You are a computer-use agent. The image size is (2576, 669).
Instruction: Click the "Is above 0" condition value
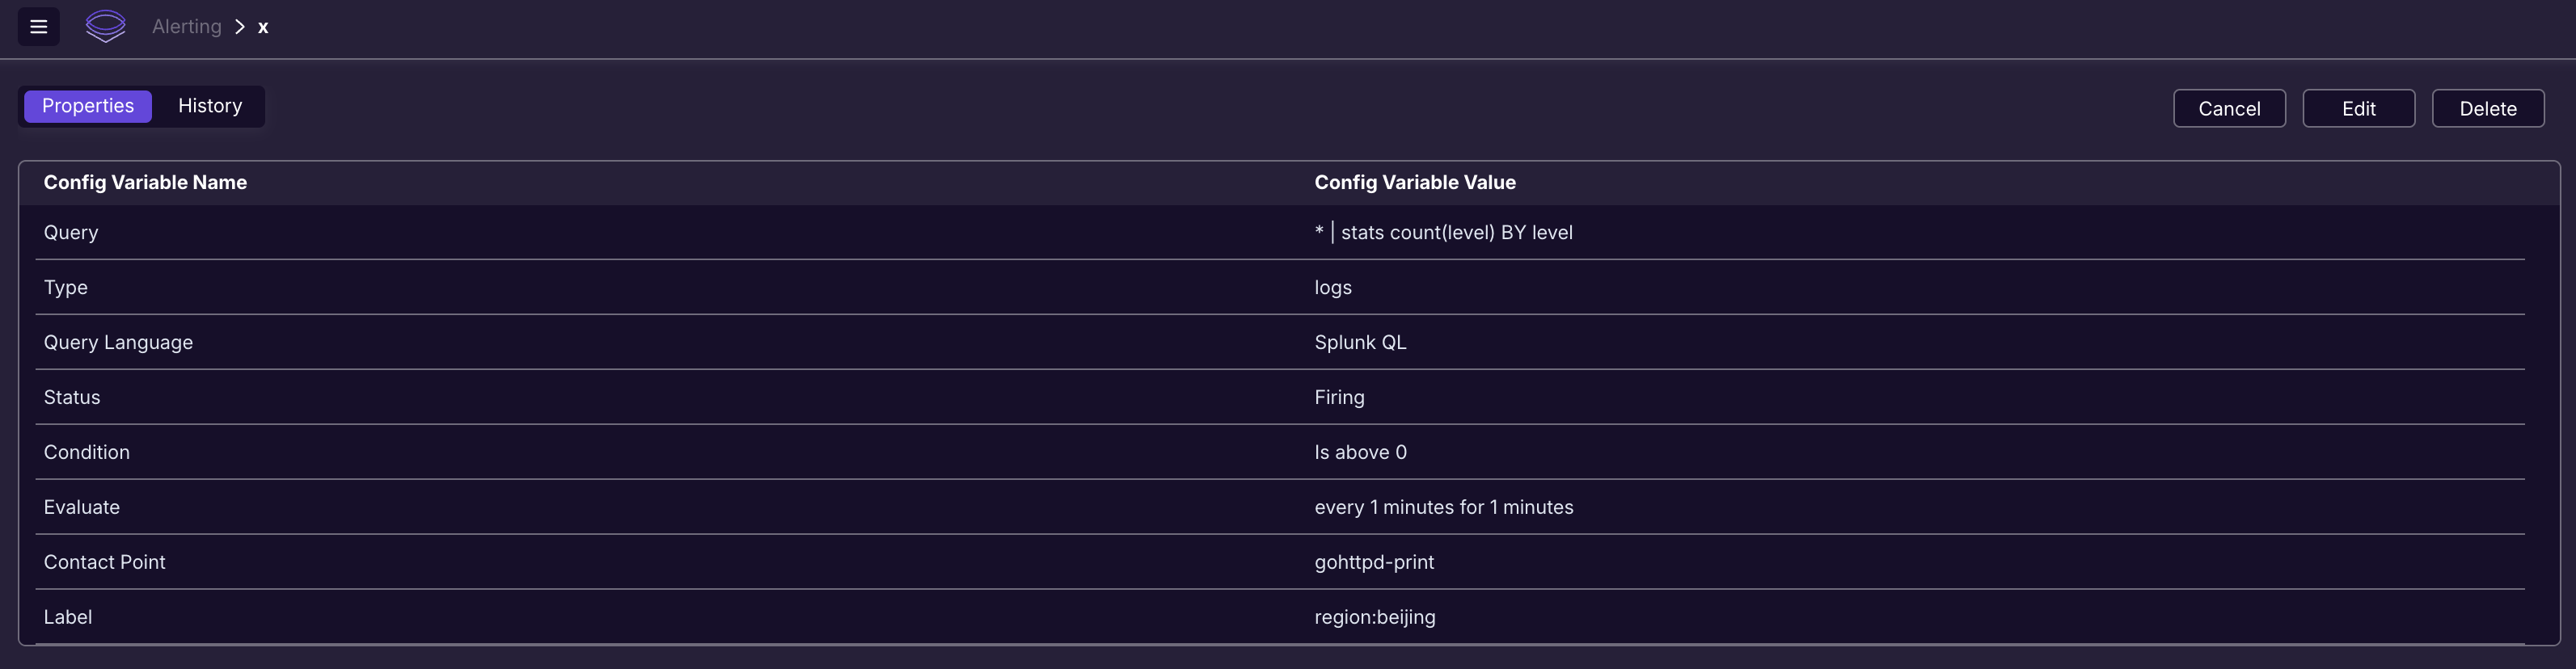point(1360,453)
